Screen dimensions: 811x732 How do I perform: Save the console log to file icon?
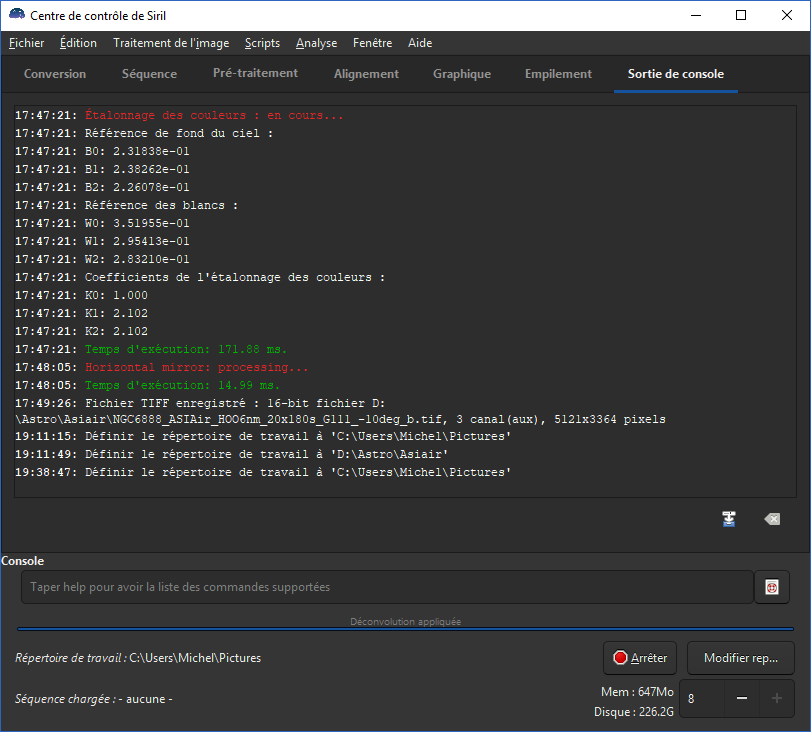pyautogui.click(x=729, y=519)
